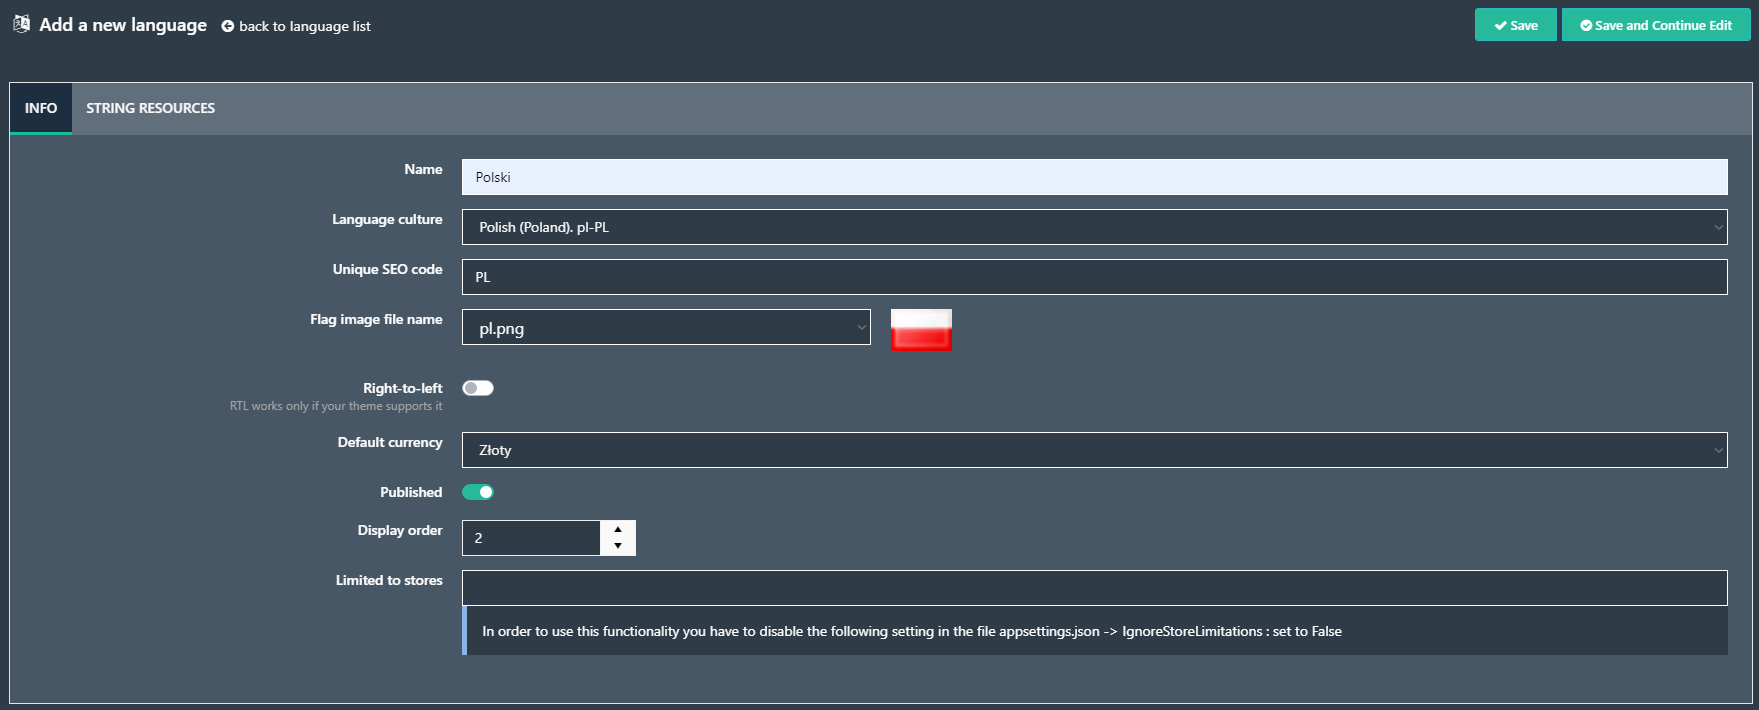This screenshot has height=710, width=1759.
Task: Decrease display order with down arrow
Action: click(x=618, y=546)
